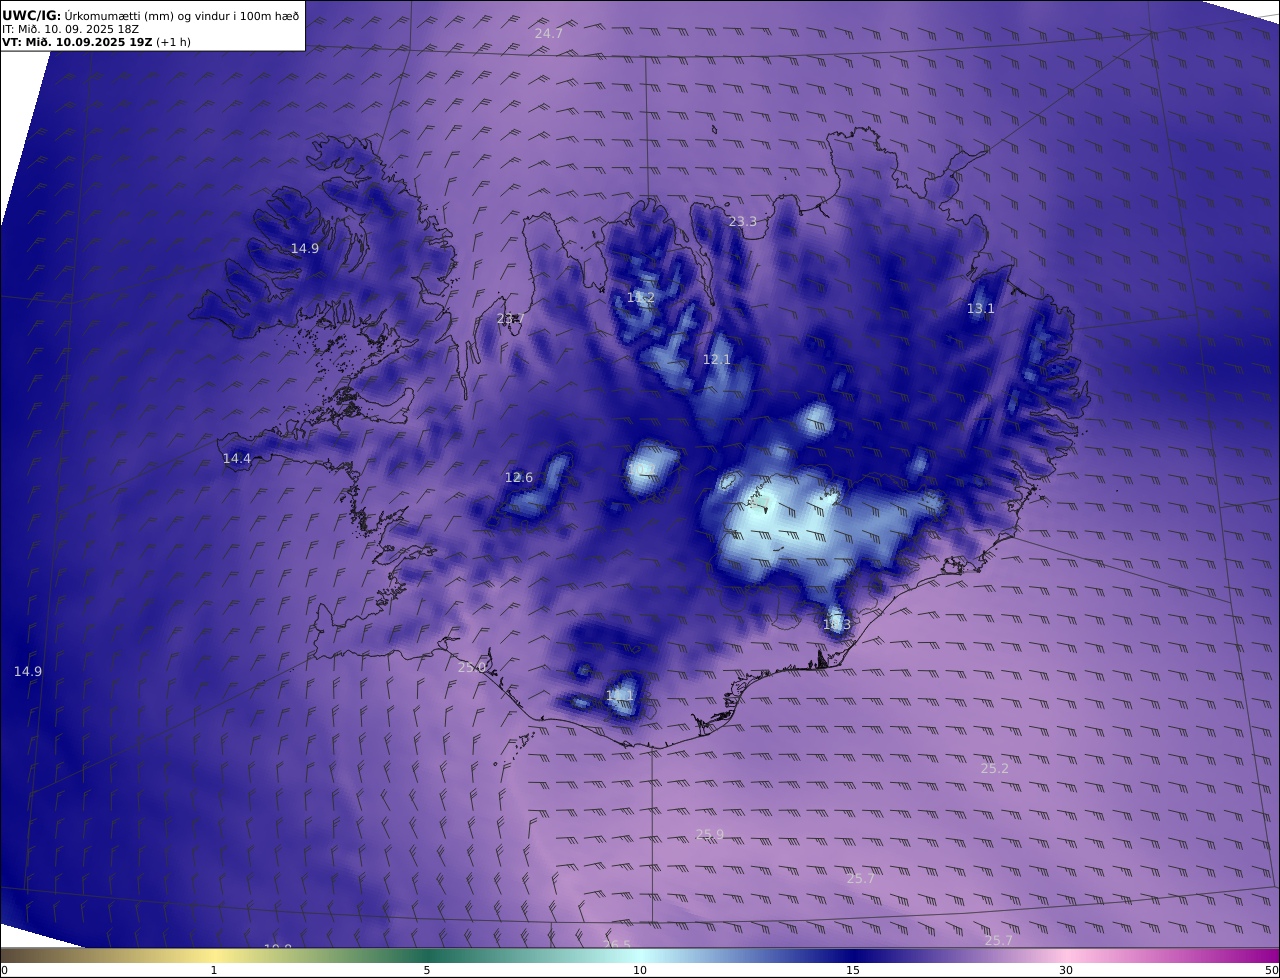1280x978 pixels.
Task: Select the 24.7 value label on the map
Action: 549,33
